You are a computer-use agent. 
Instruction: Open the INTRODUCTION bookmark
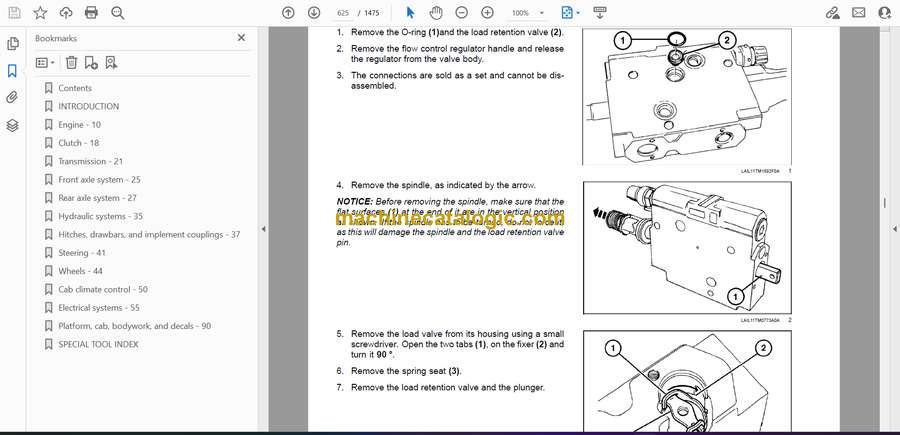[x=88, y=106]
